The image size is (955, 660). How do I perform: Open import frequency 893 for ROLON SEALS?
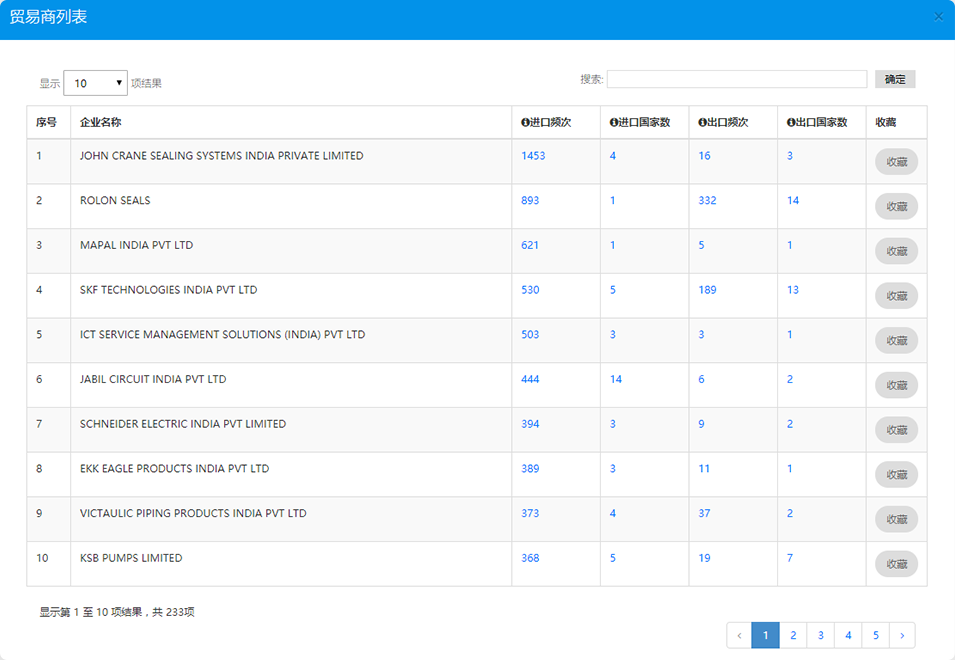530,200
